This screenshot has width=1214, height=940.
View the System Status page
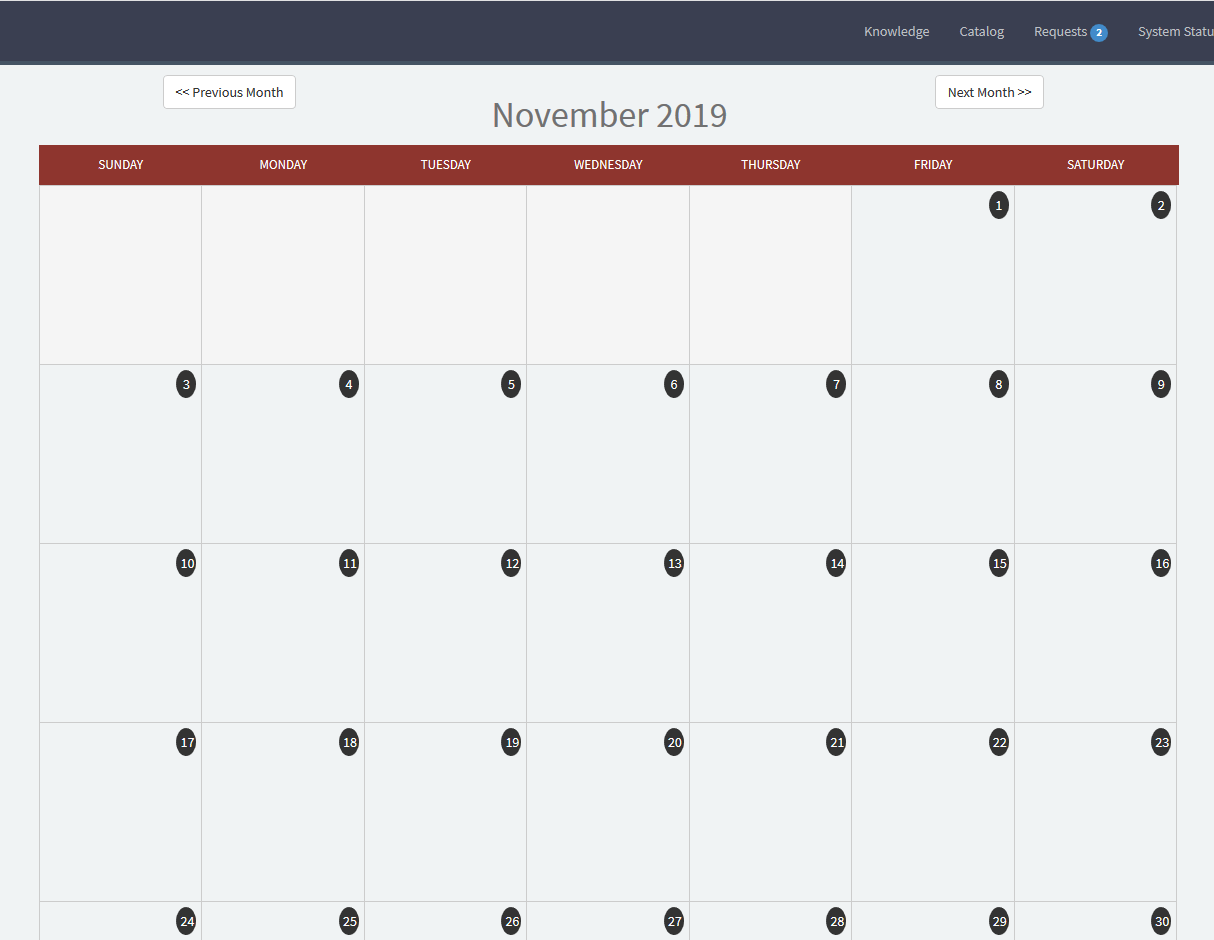click(x=1177, y=31)
